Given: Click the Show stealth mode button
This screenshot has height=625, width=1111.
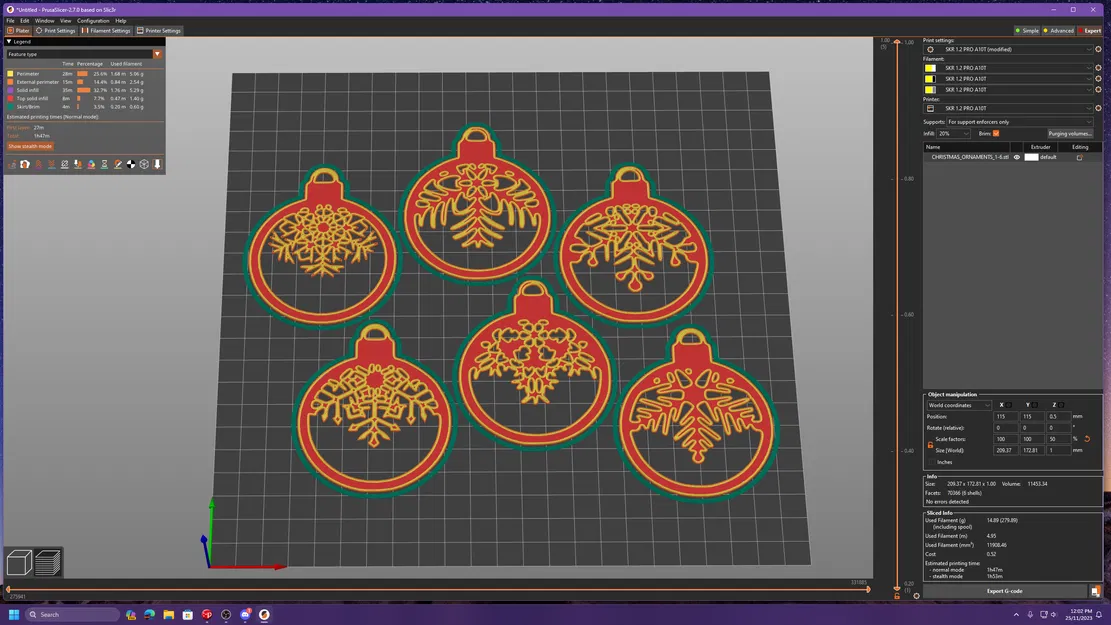Looking at the screenshot, I should (30, 146).
